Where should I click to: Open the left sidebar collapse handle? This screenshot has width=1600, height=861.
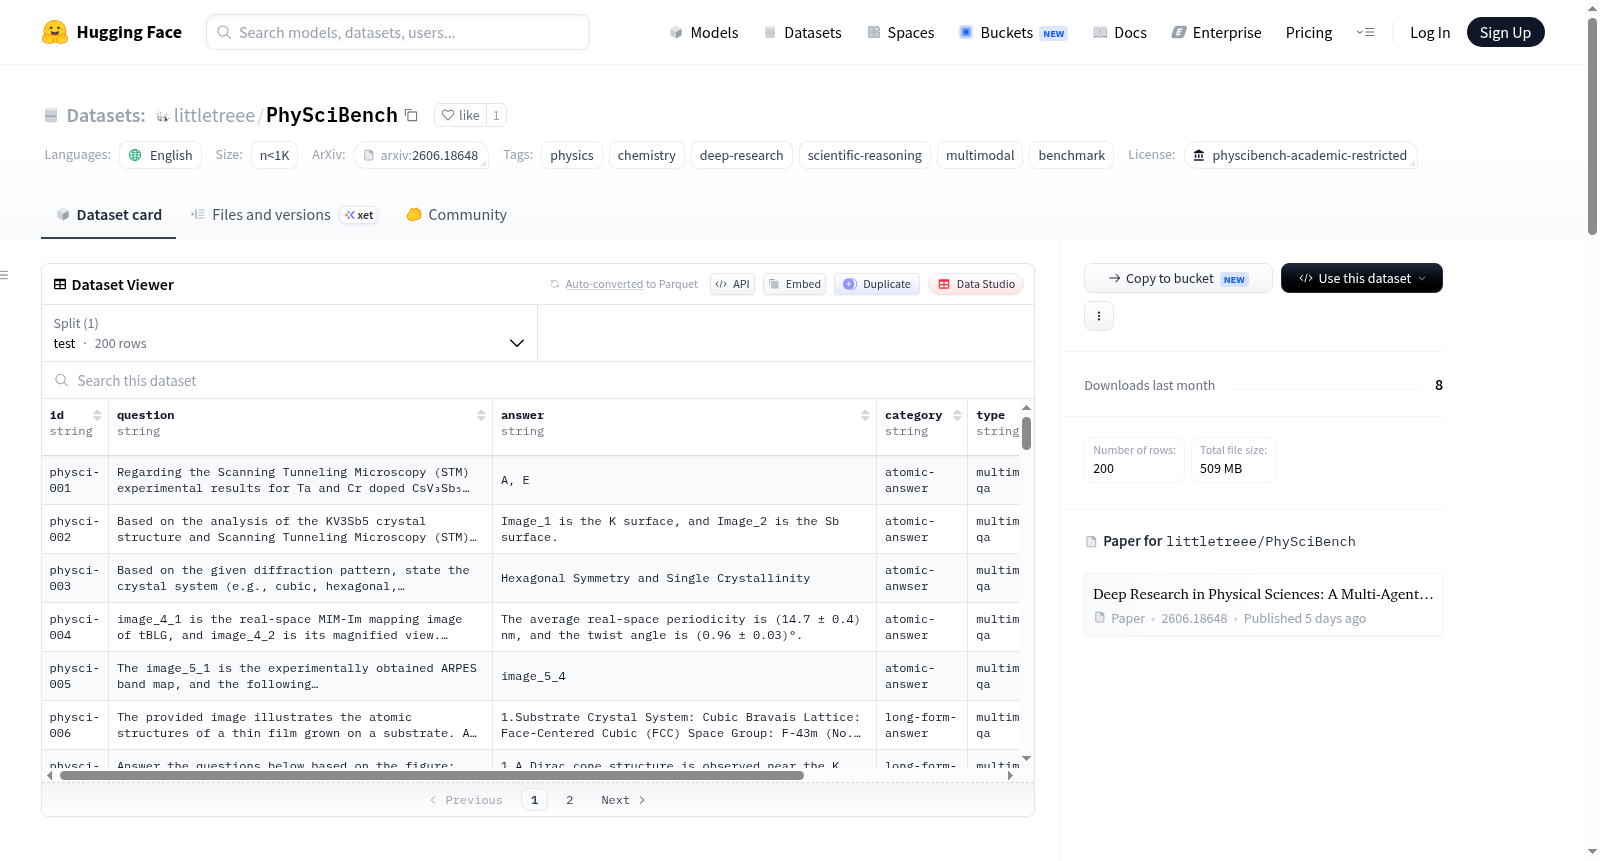tap(4, 275)
